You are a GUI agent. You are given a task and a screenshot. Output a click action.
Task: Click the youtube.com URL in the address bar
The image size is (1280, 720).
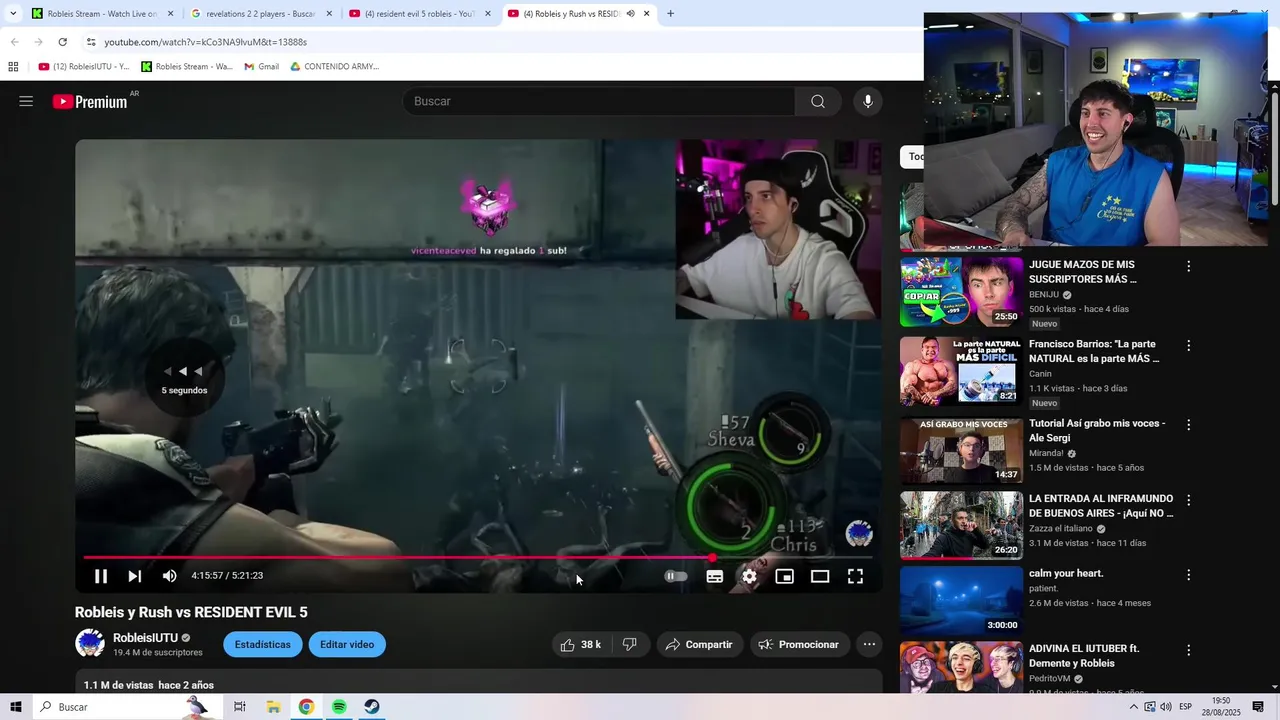click(205, 42)
